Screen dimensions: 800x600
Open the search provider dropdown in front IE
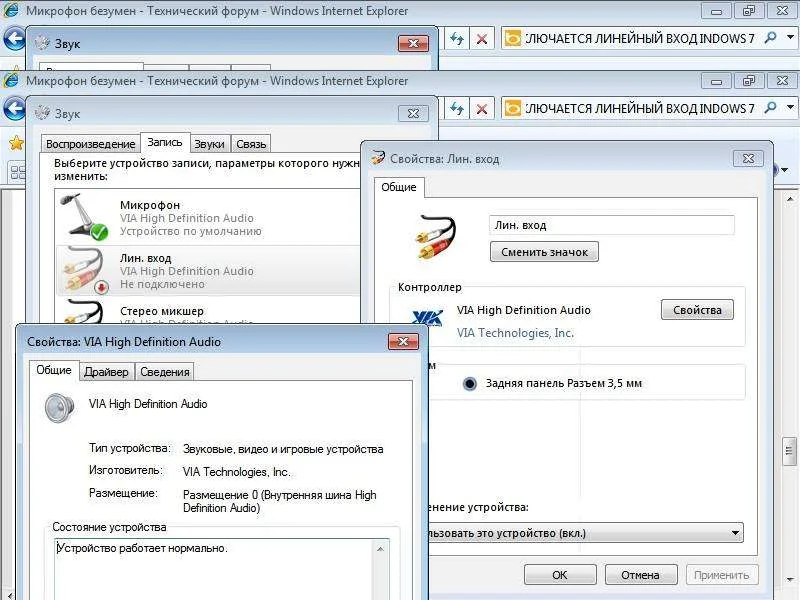click(790, 108)
